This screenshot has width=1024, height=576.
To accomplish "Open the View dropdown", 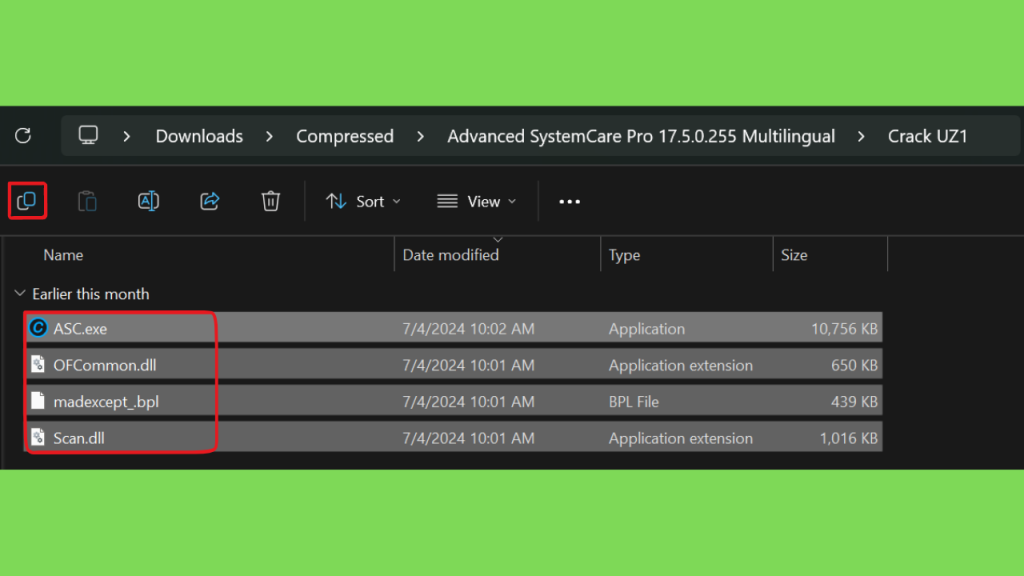I will tap(477, 201).
